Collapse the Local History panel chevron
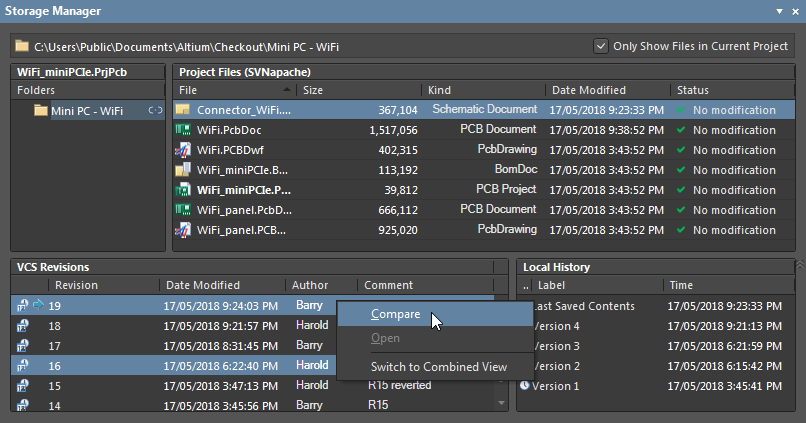Viewport: 806px width, 423px height. [798, 265]
